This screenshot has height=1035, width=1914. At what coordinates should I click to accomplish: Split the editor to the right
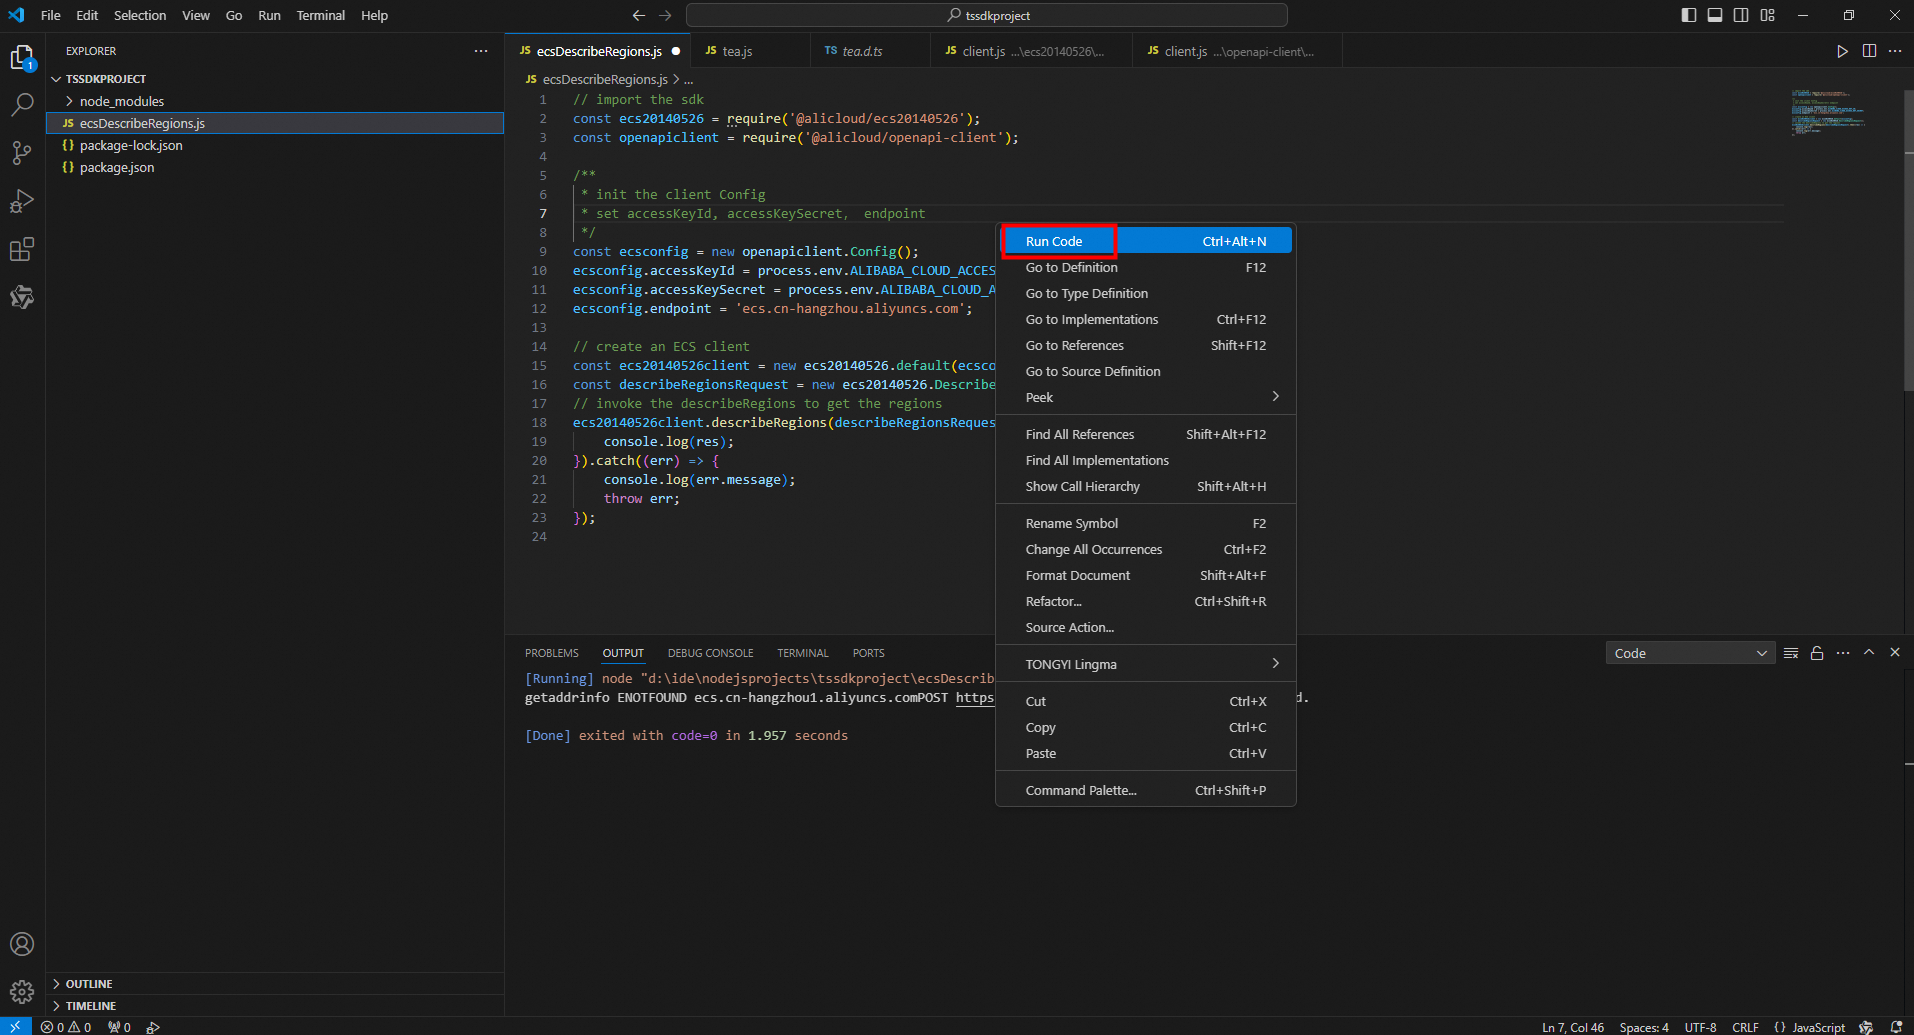tap(1869, 51)
